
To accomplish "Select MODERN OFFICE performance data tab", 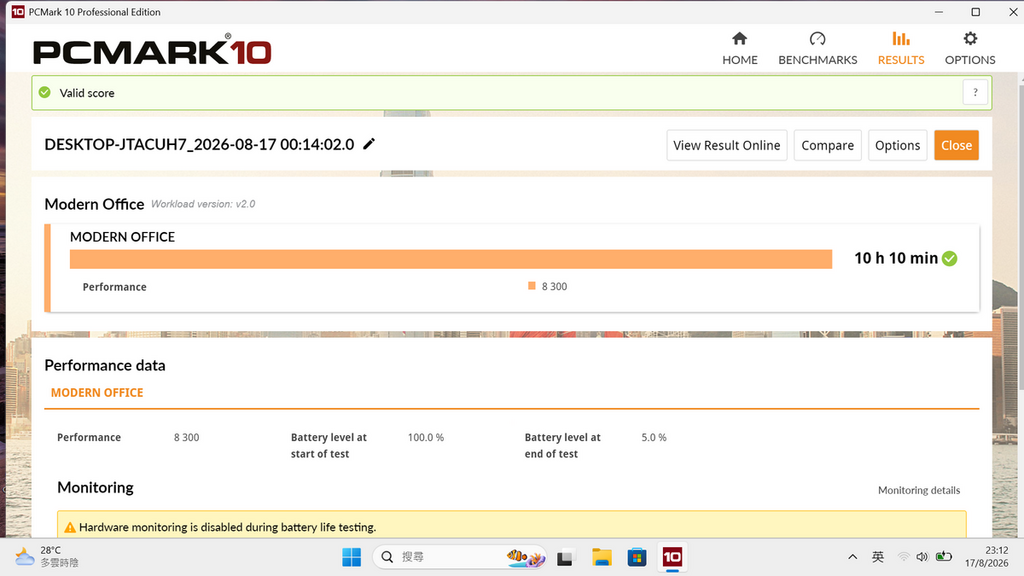I will coord(97,392).
